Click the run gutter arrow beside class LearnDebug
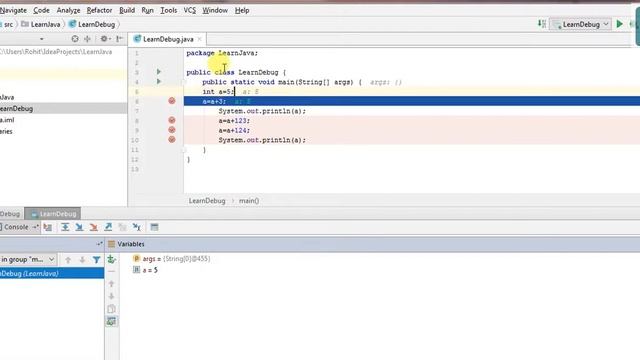Image resolution: width=640 pixels, height=360 pixels. click(159, 72)
